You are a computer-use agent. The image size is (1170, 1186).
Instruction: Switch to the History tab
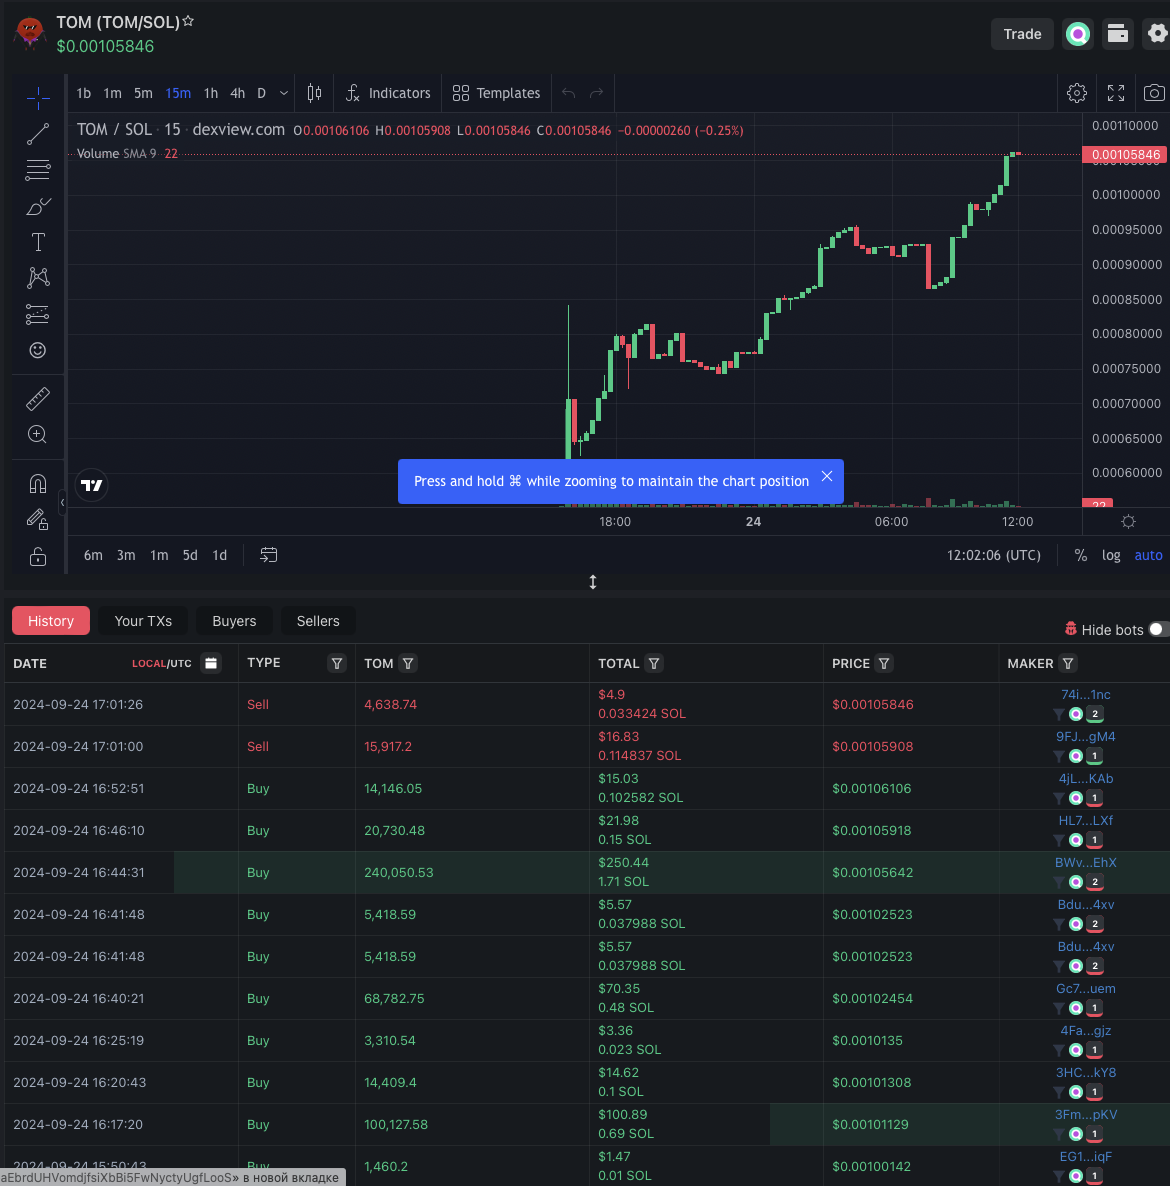(x=51, y=621)
